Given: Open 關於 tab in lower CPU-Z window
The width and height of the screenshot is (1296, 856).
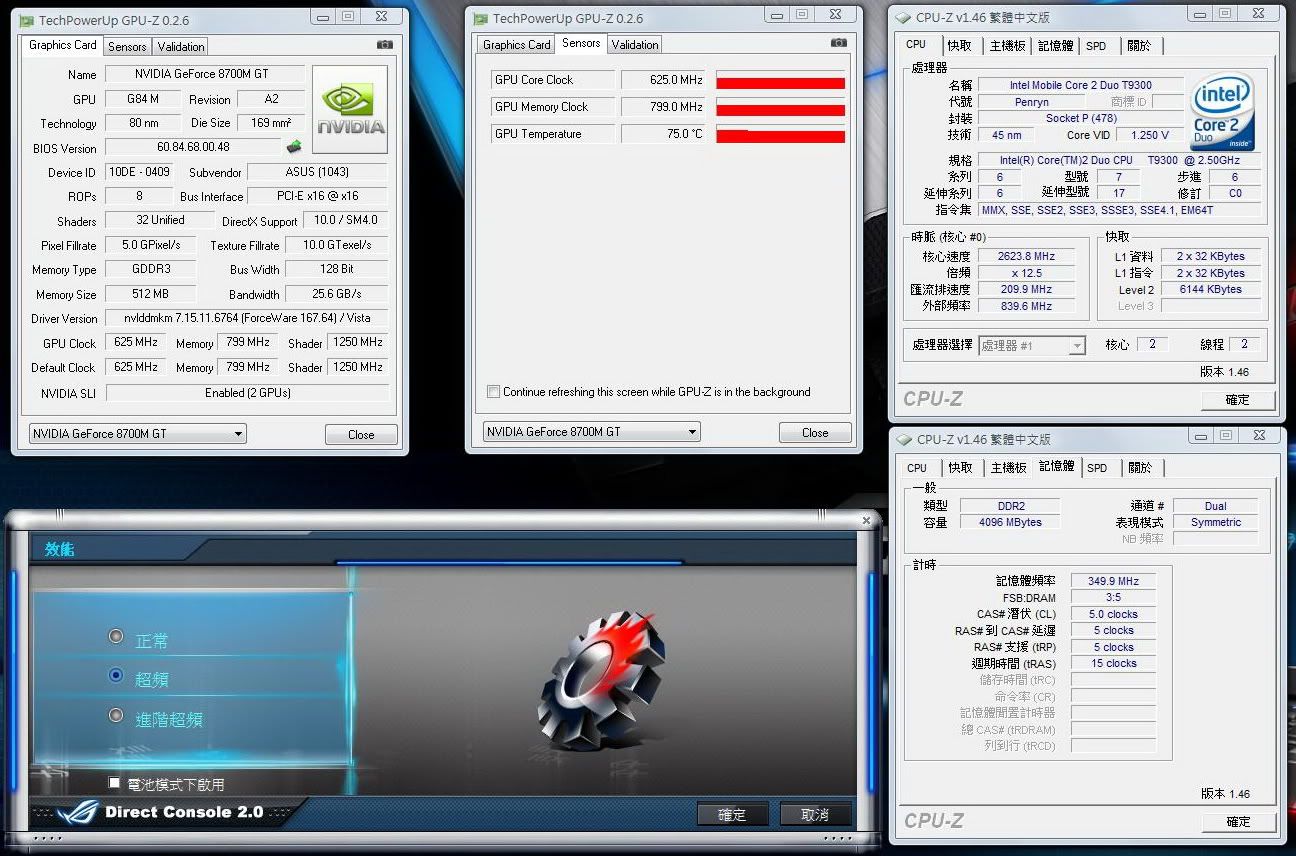Looking at the screenshot, I should coord(1140,468).
